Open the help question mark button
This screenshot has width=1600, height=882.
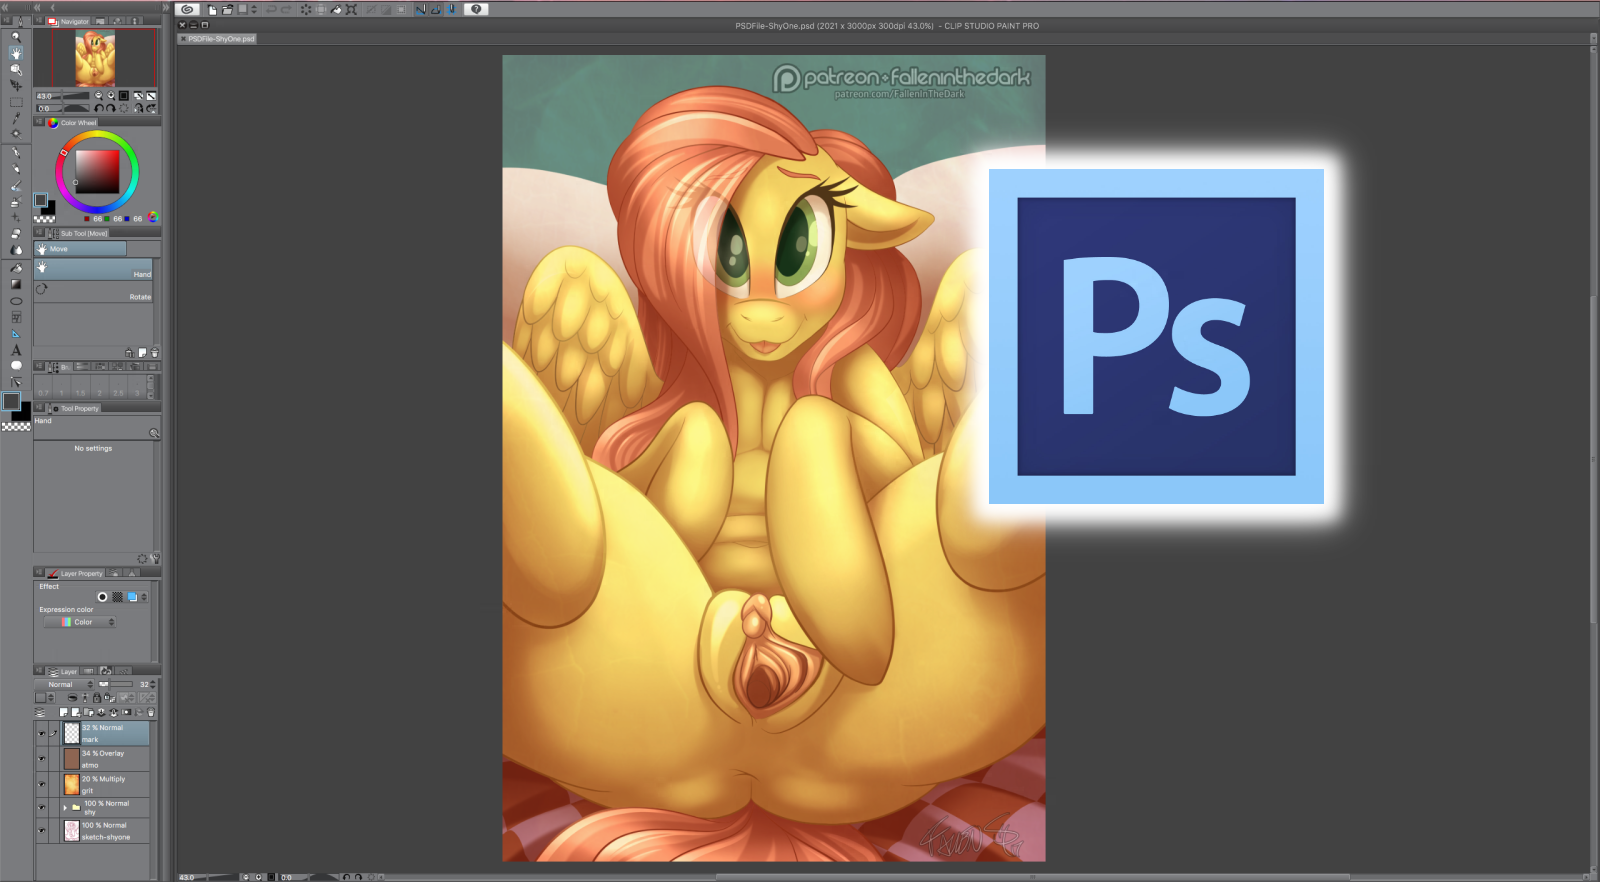coord(476,9)
